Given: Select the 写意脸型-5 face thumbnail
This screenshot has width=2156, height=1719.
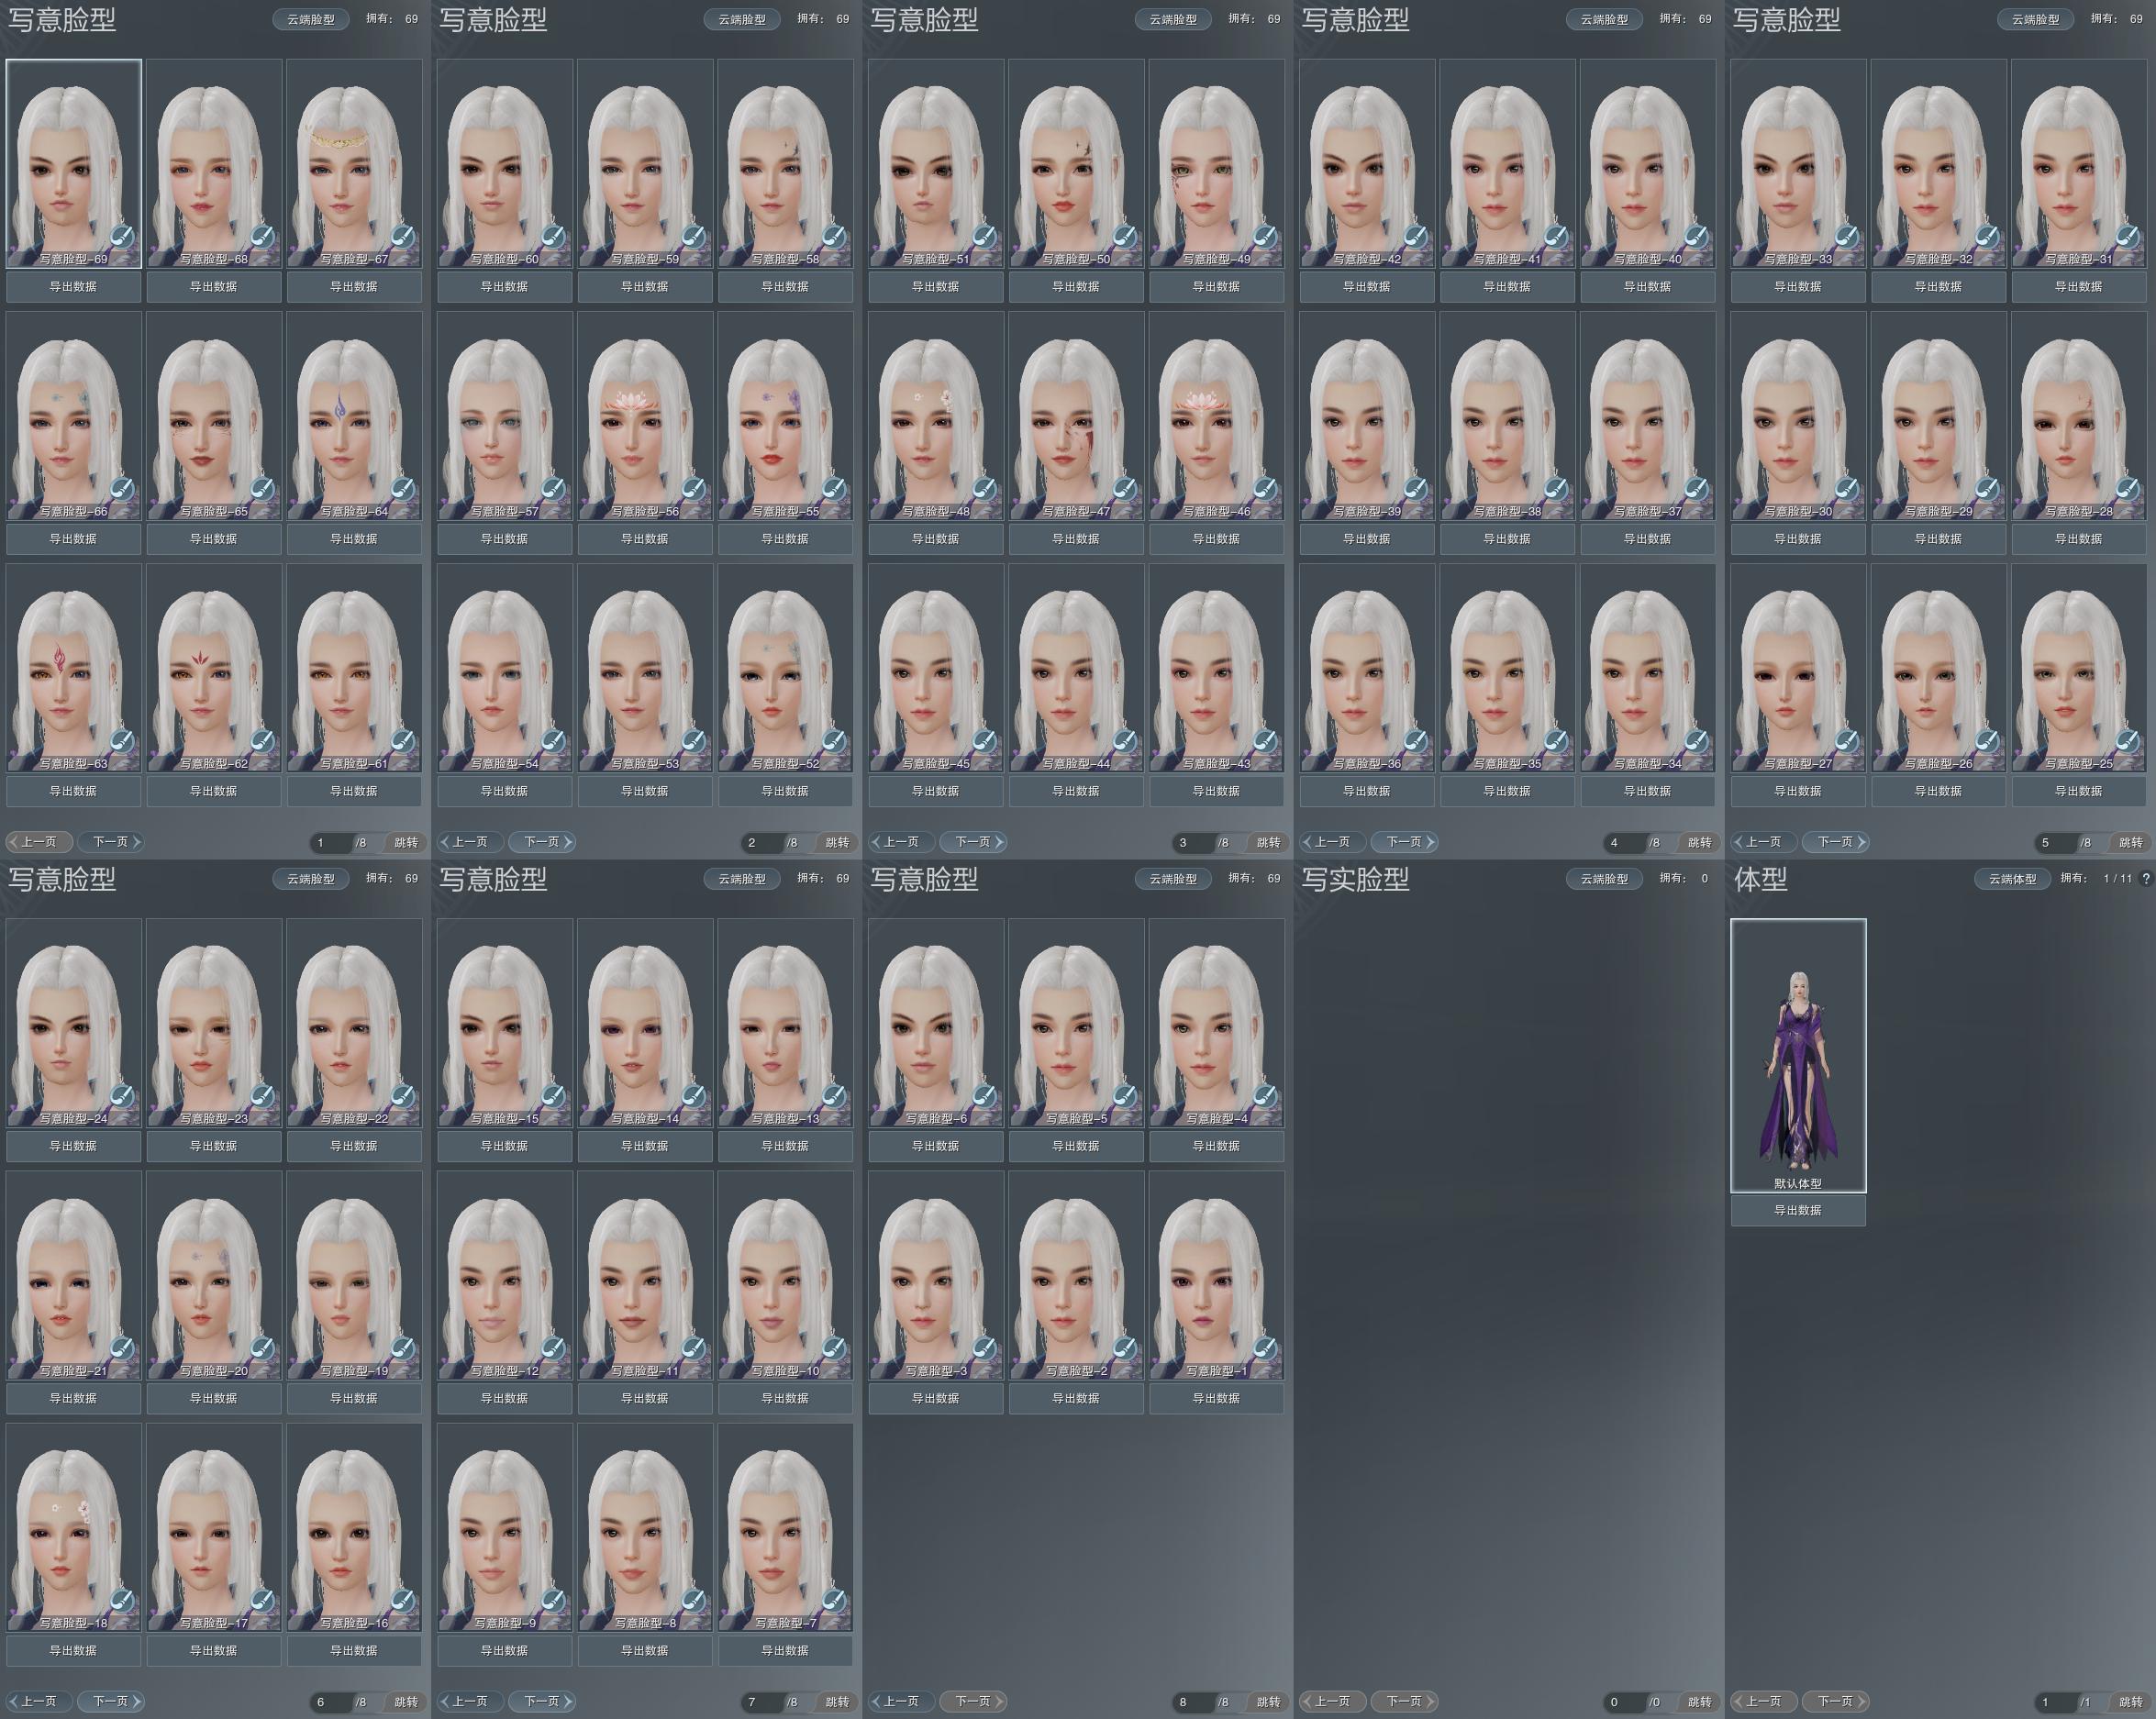Looking at the screenshot, I should point(1076,1023).
